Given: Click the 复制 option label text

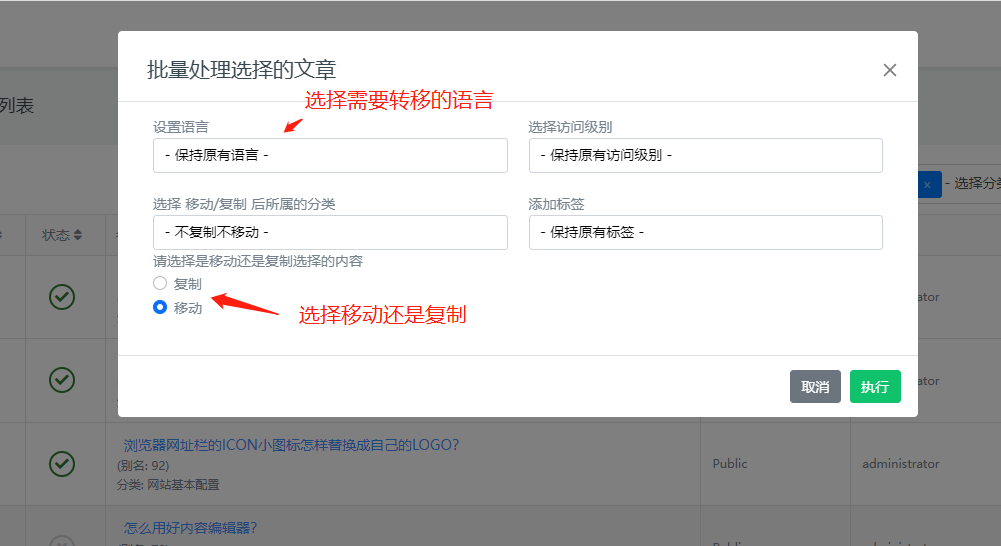Looking at the screenshot, I should (x=188, y=284).
